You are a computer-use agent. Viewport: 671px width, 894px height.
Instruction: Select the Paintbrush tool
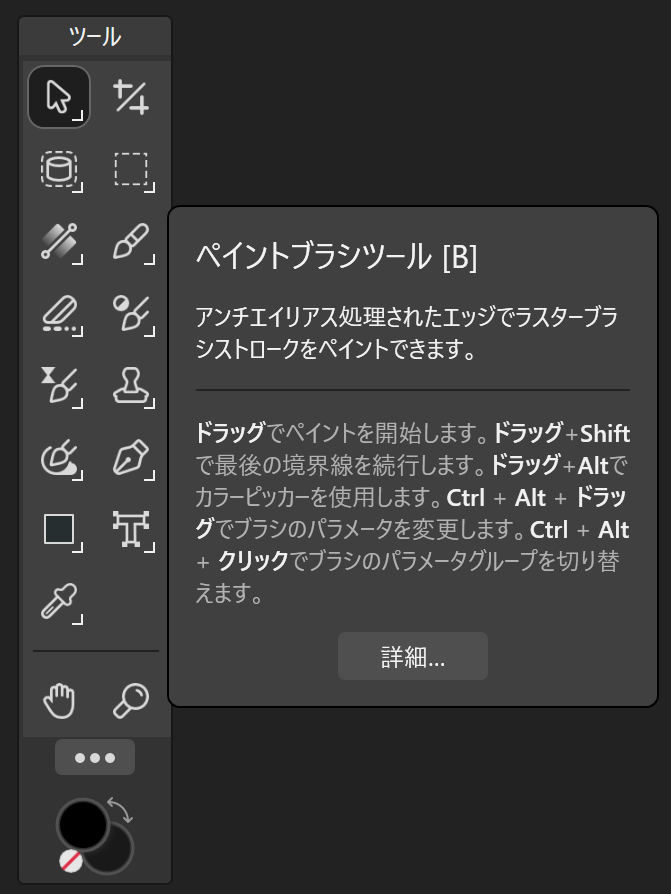pyautogui.click(x=130, y=242)
